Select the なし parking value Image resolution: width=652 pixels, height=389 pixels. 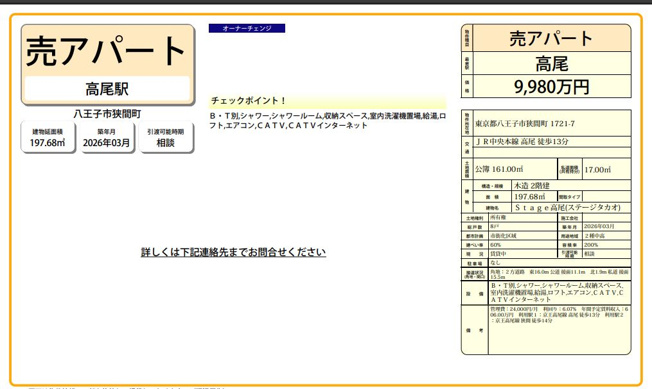coord(495,263)
